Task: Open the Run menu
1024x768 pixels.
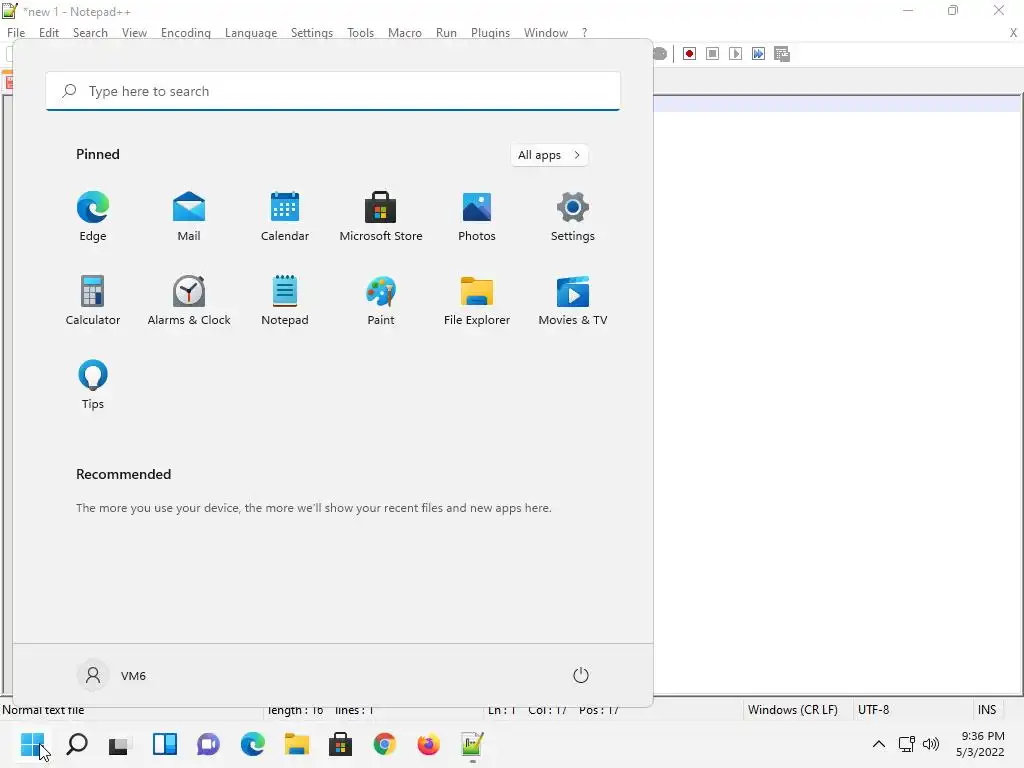Action: [447, 33]
